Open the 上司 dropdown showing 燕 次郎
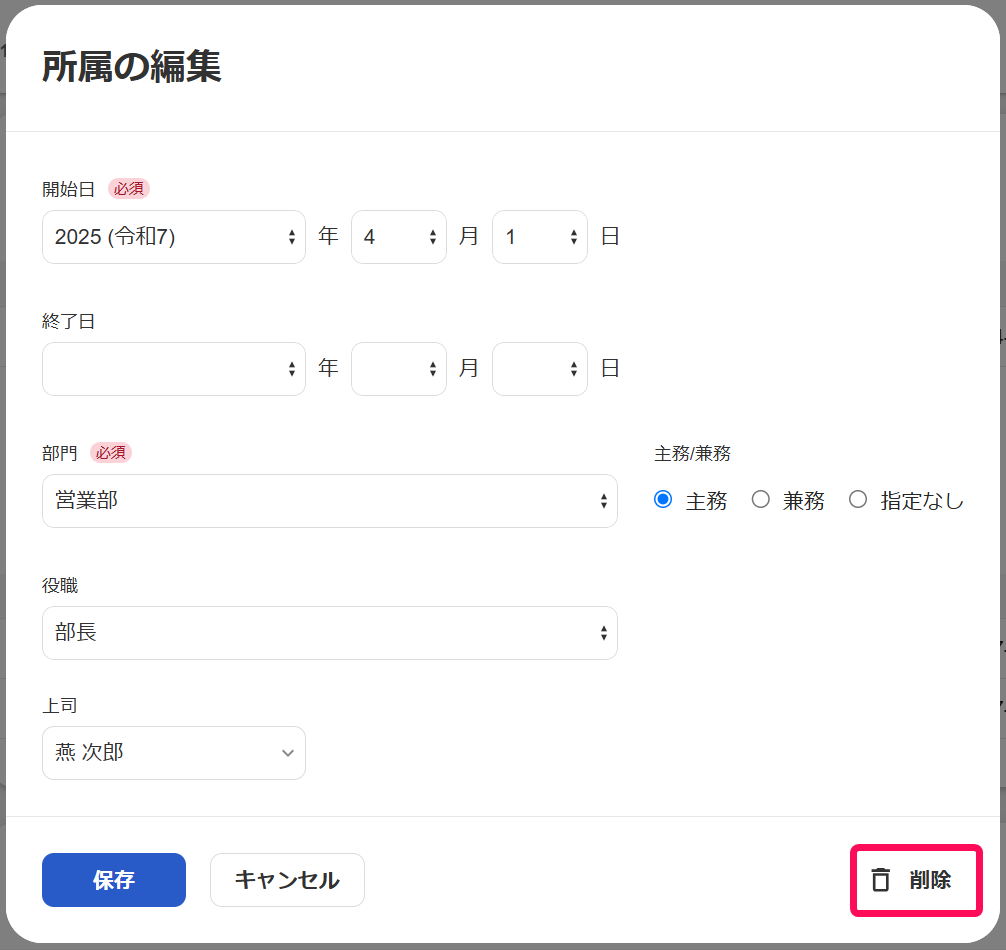 173,753
